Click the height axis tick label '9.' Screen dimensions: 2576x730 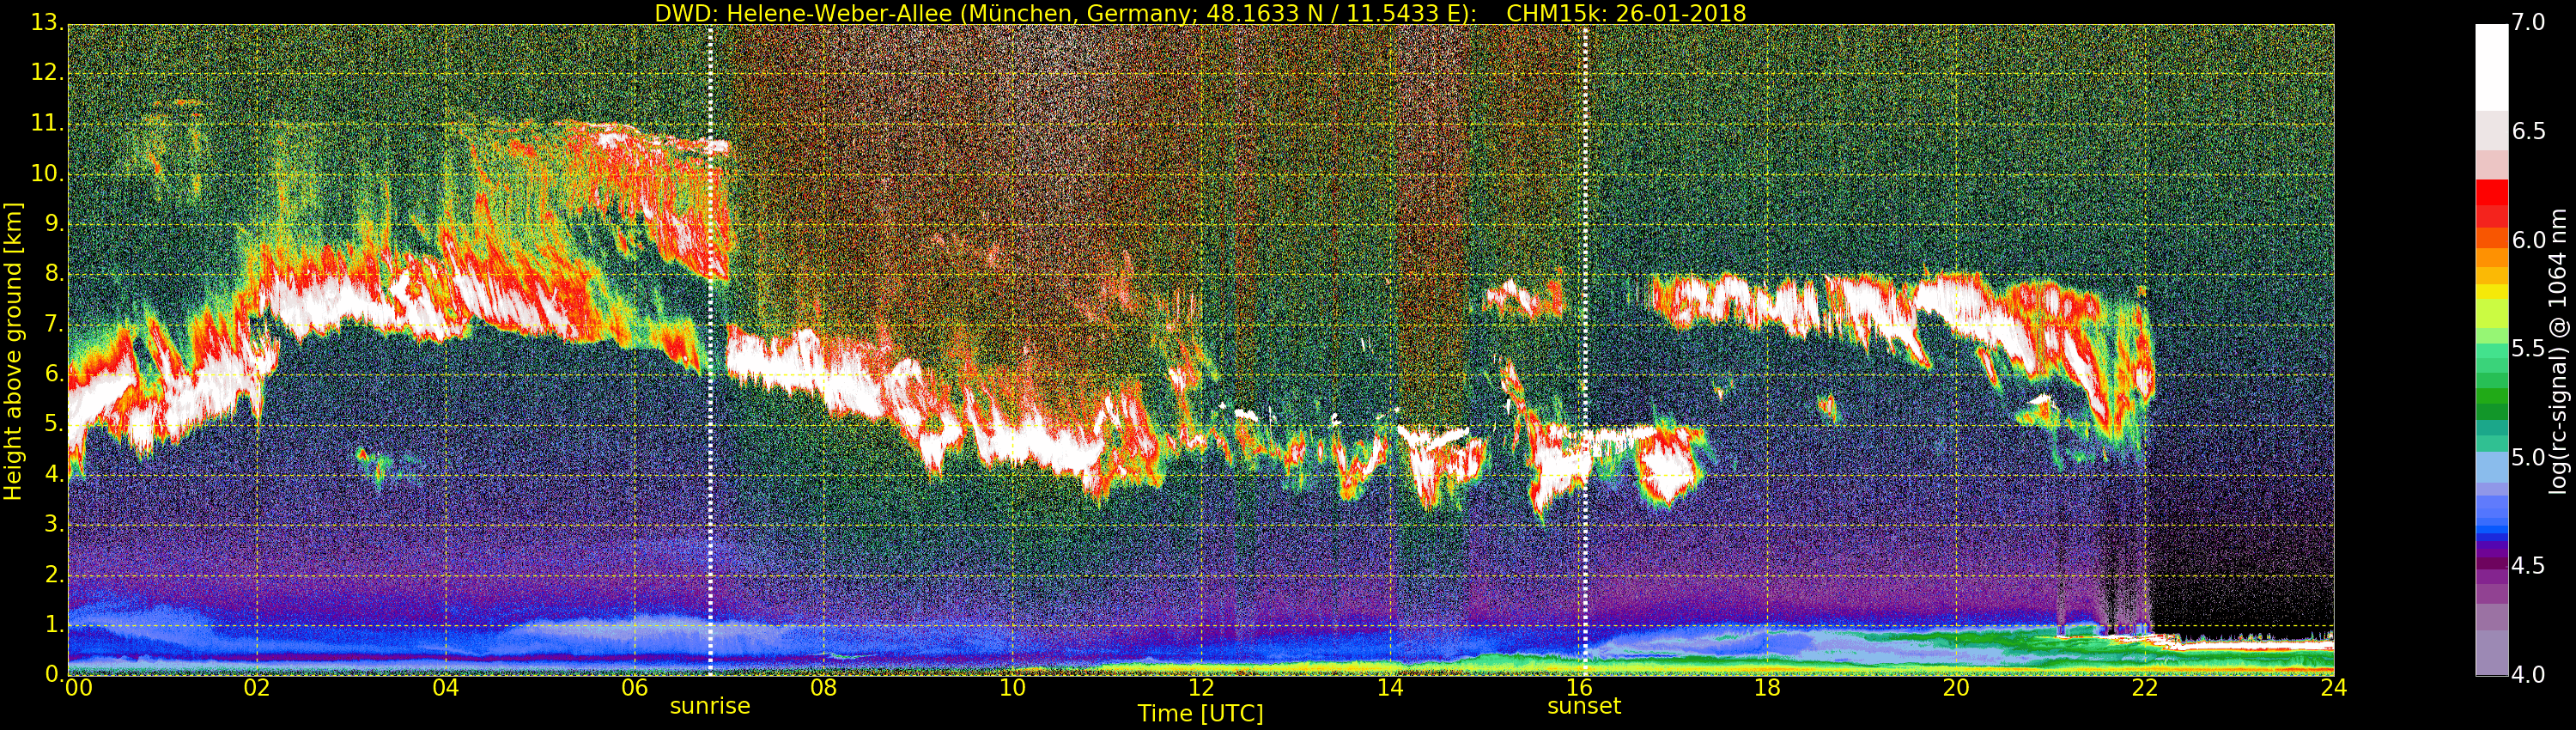53,223
